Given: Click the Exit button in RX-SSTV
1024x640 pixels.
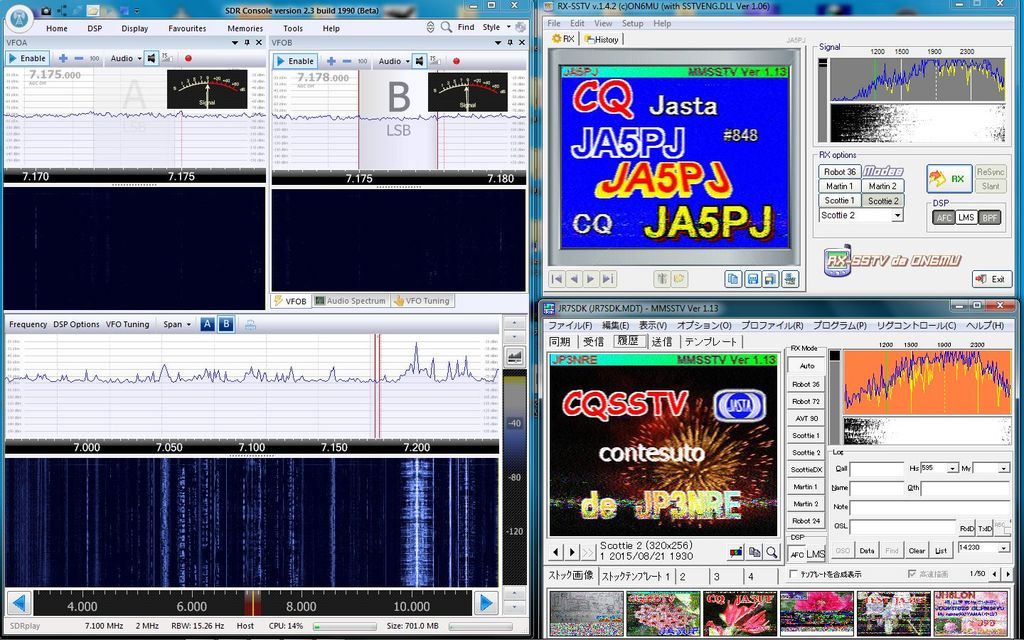Looking at the screenshot, I should [x=991, y=279].
